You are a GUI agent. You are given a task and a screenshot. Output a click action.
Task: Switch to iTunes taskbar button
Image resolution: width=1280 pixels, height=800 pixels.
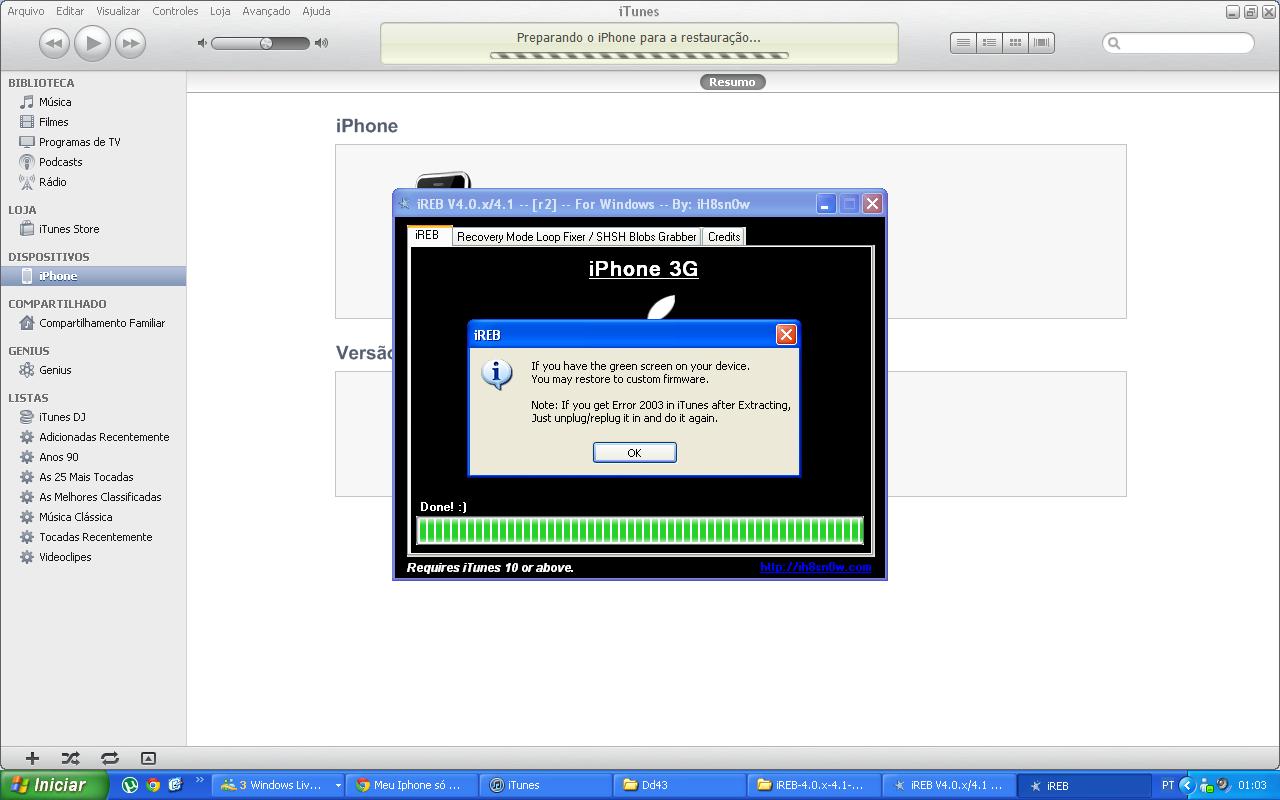click(x=546, y=785)
